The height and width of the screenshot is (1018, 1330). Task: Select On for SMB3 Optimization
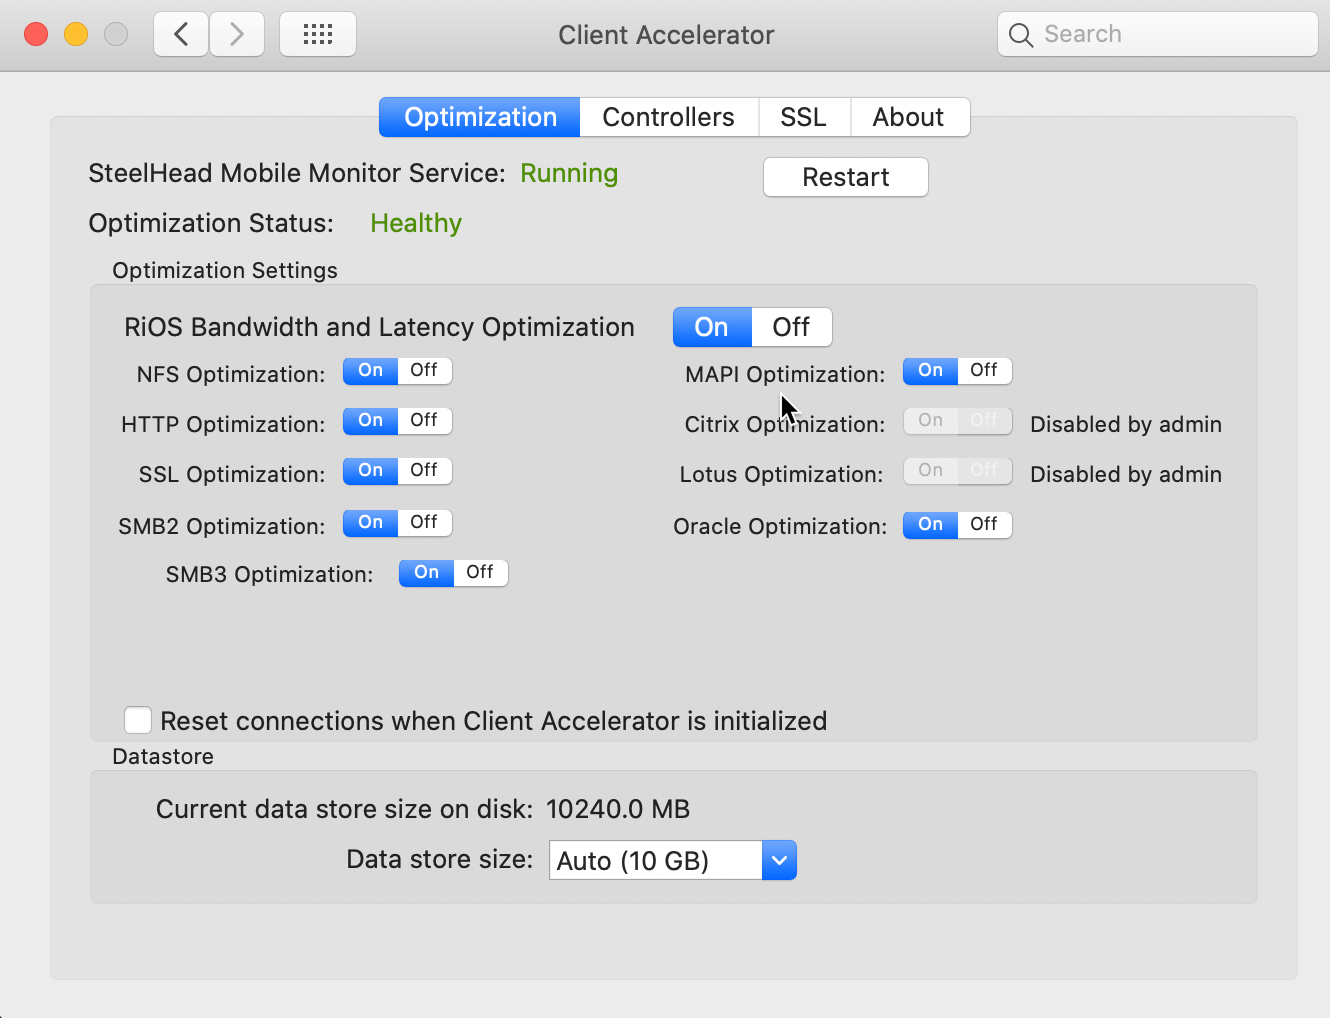(427, 572)
